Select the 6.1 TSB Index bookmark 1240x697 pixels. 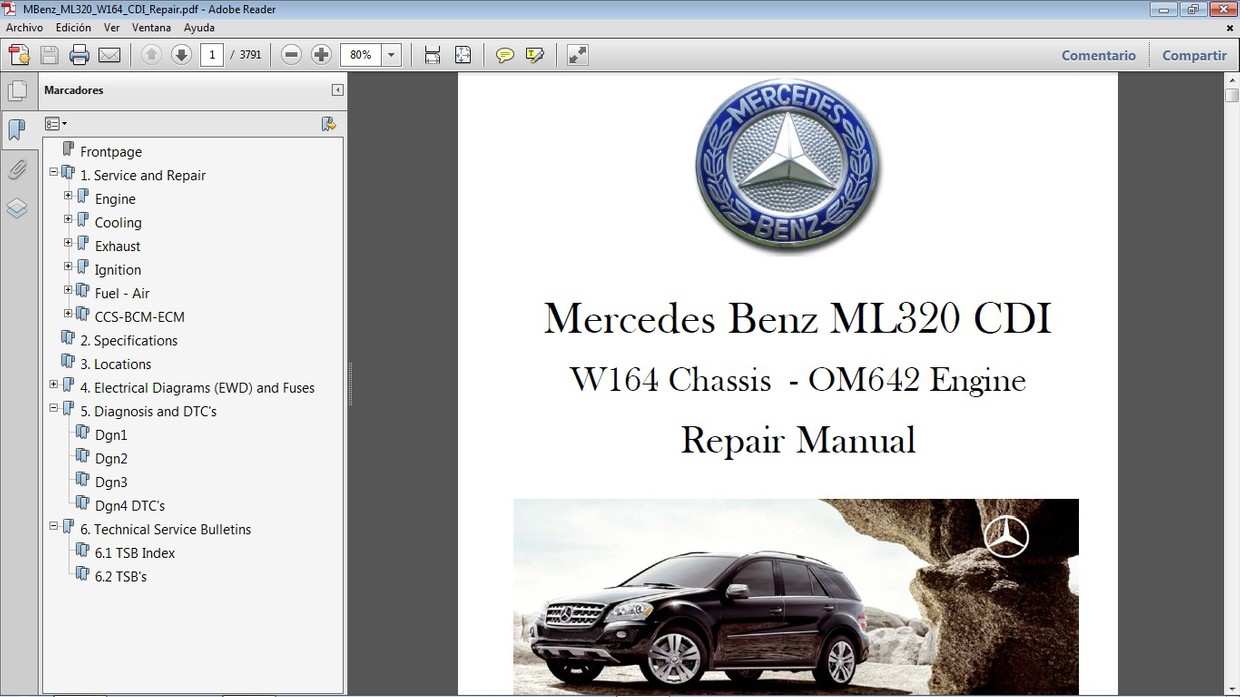click(137, 552)
